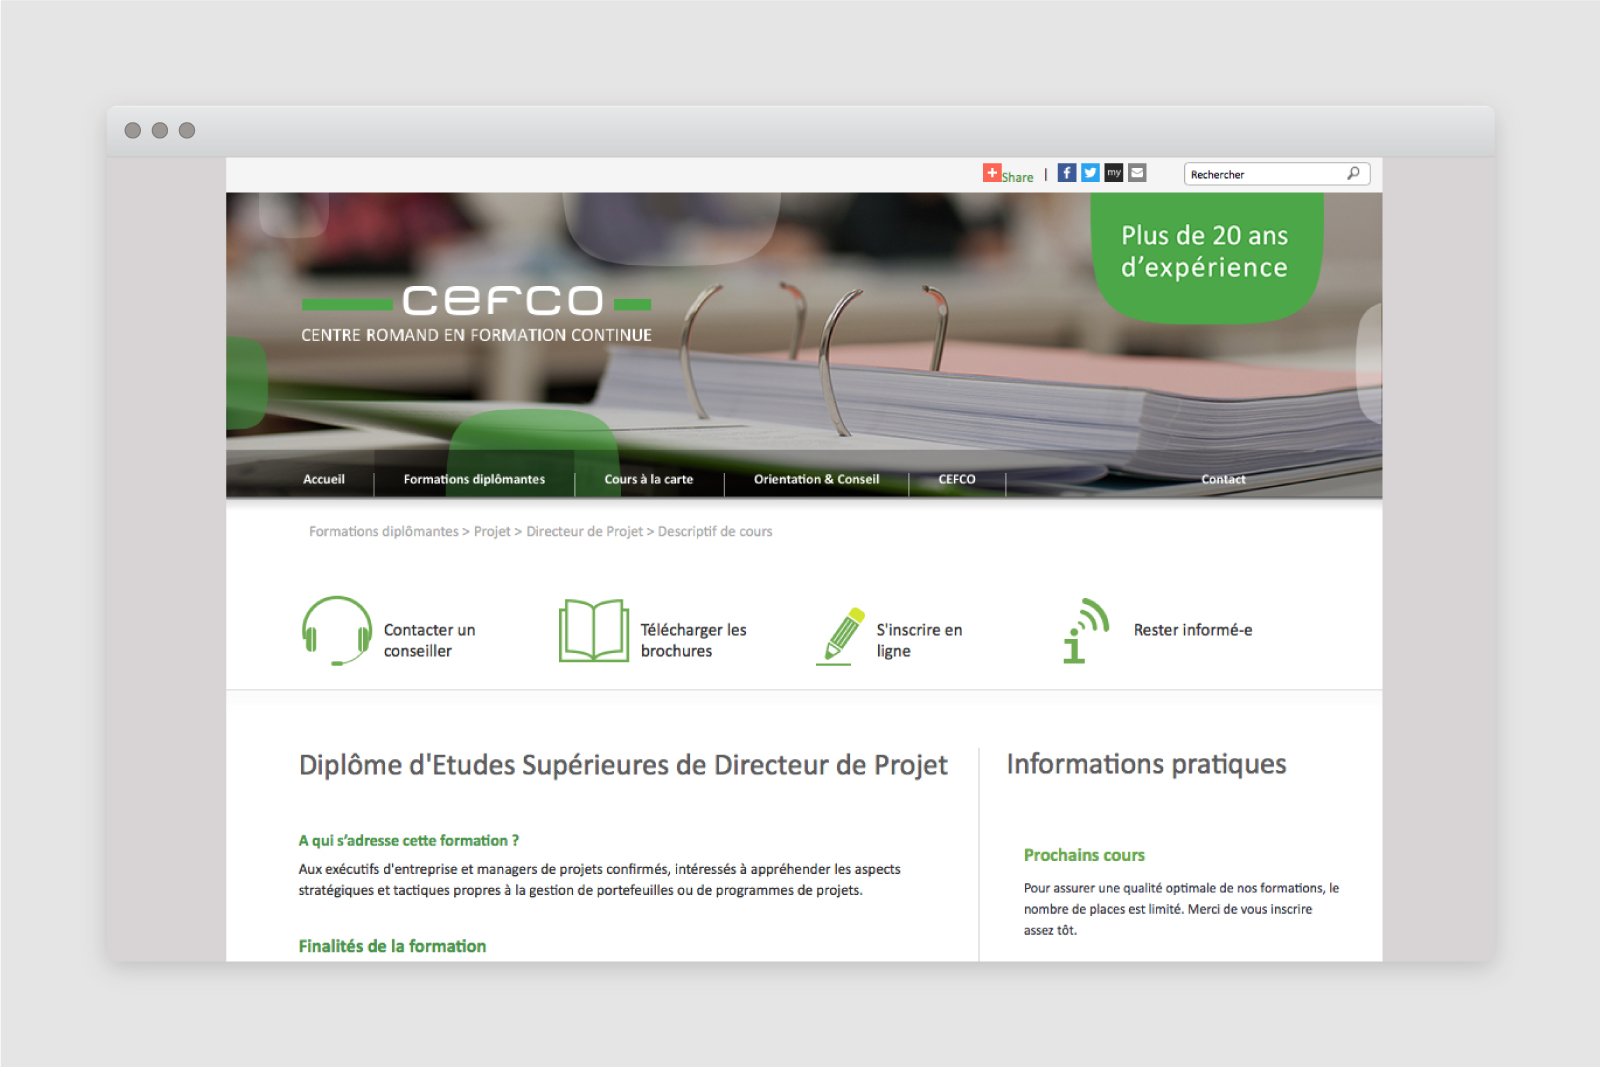1600x1067 pixels.
Task: Click the pencil inscription icon
Action: (840, 636)
